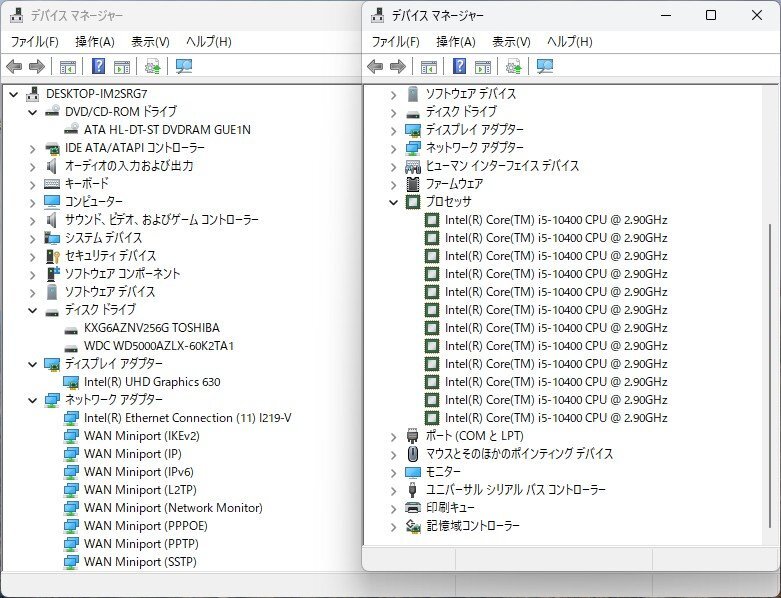Screen dimensions: 781x598
Task: Click right window vertical scrollbar
Action: [x=770, y=376]
